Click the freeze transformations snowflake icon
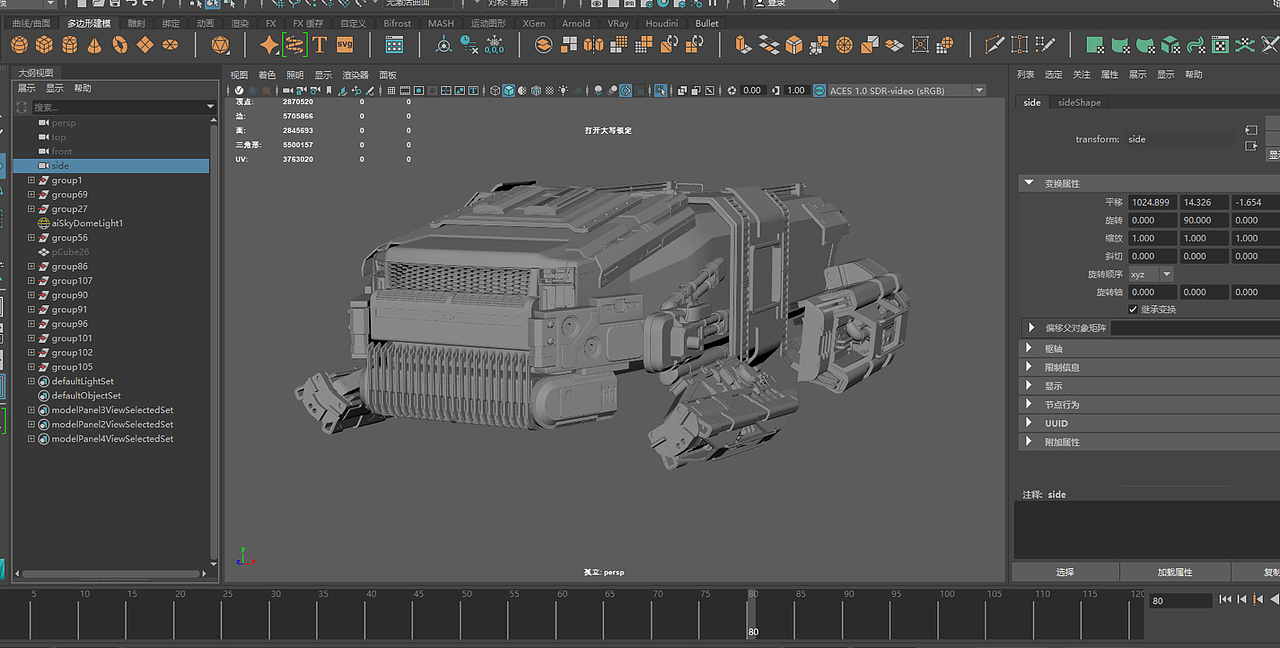Screen dimensions: 1280x648 494,44
